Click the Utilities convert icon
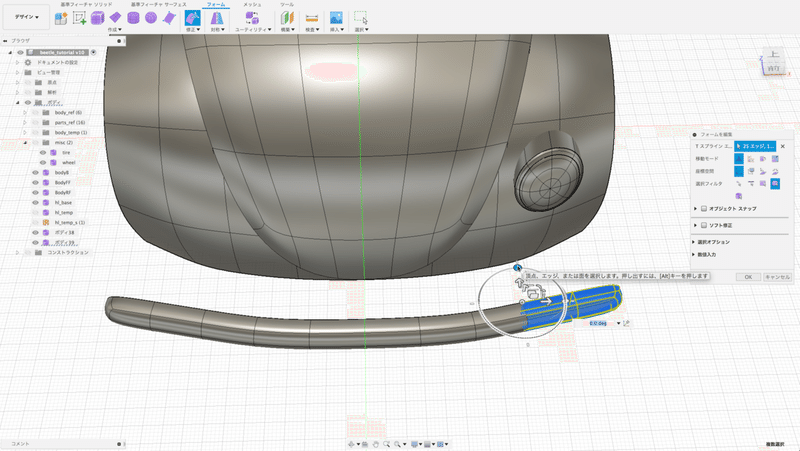The width and height of the screenshot is (800, 451). coord(252,18)
